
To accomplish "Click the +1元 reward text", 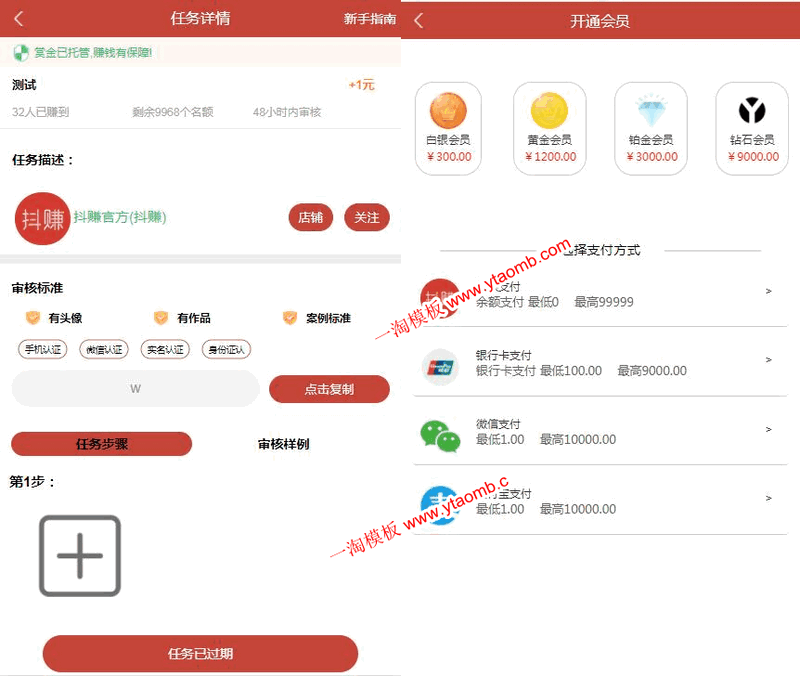I will pos(361,85).
